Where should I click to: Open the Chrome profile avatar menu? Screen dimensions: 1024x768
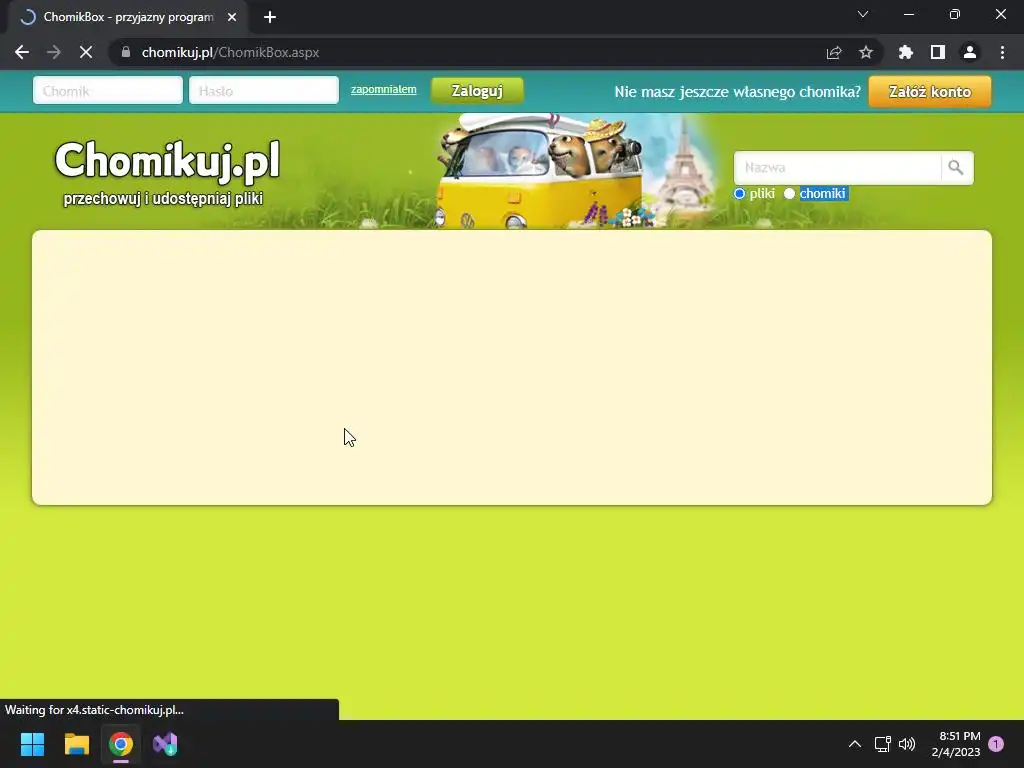click(969, 52)
